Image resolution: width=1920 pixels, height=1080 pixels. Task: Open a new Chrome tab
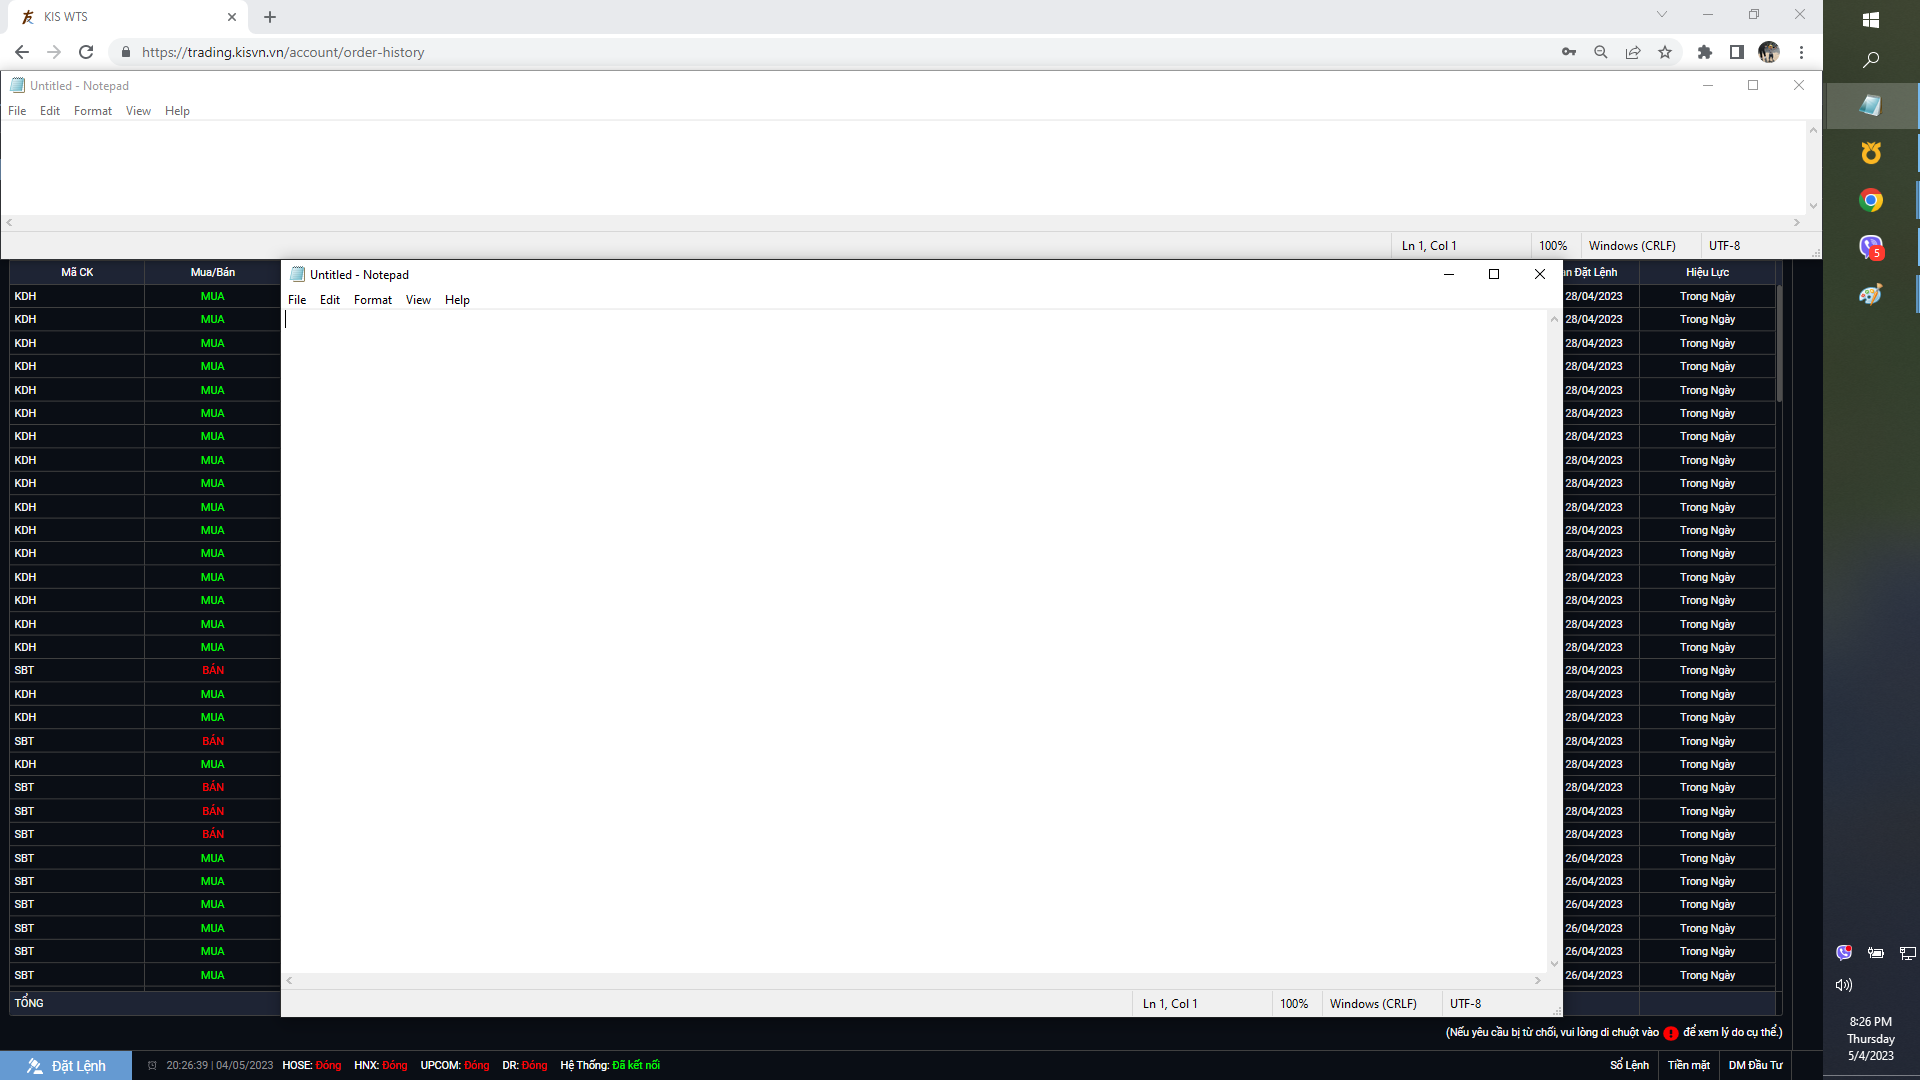click(x=270, y=17)
